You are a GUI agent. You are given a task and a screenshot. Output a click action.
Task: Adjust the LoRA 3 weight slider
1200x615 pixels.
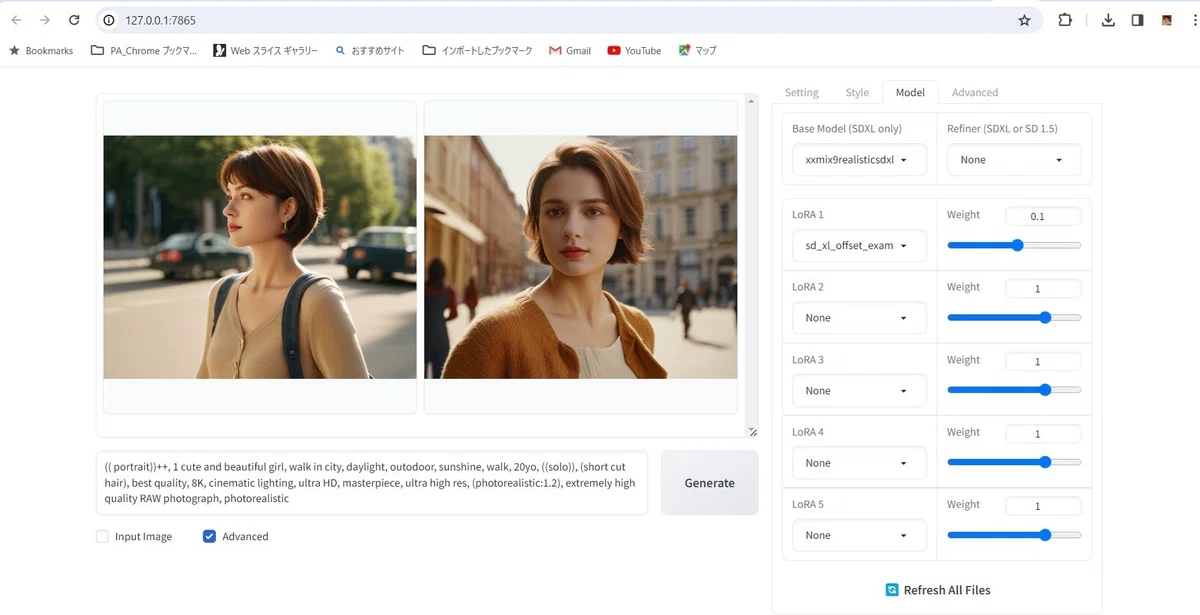[x=1014, y=390]
